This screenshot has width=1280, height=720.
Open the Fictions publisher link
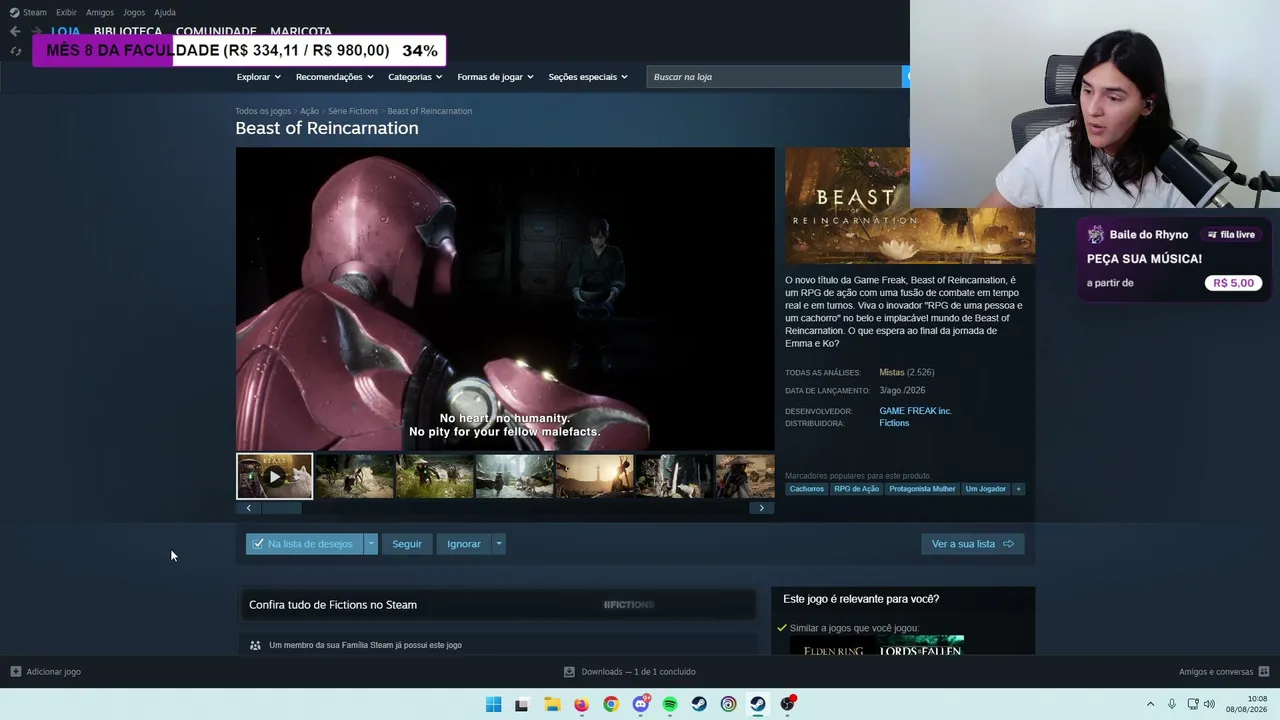pyautogui.click(x=894, y=423)
